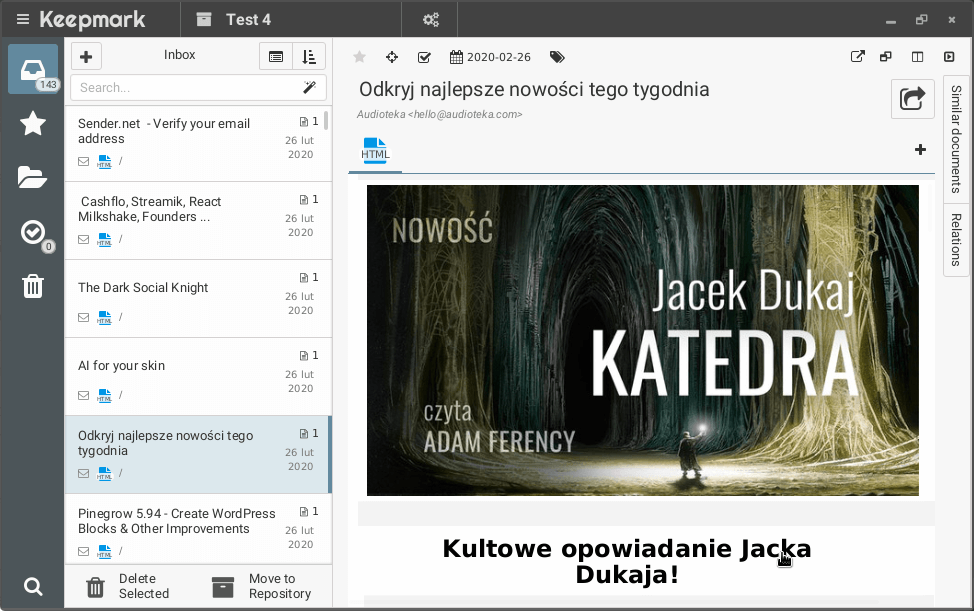Open document in external window
Screen dimensions: 974x611
tap(857, 57)
